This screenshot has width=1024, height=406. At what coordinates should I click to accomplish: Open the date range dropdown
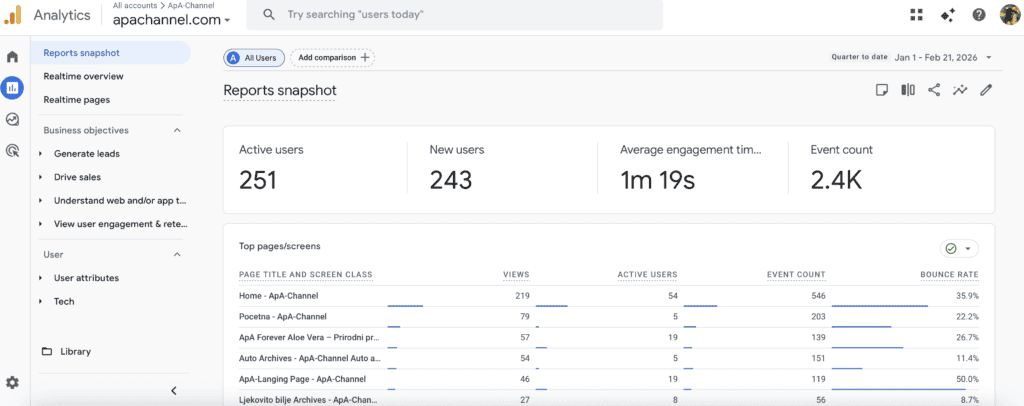coord(989,57)
